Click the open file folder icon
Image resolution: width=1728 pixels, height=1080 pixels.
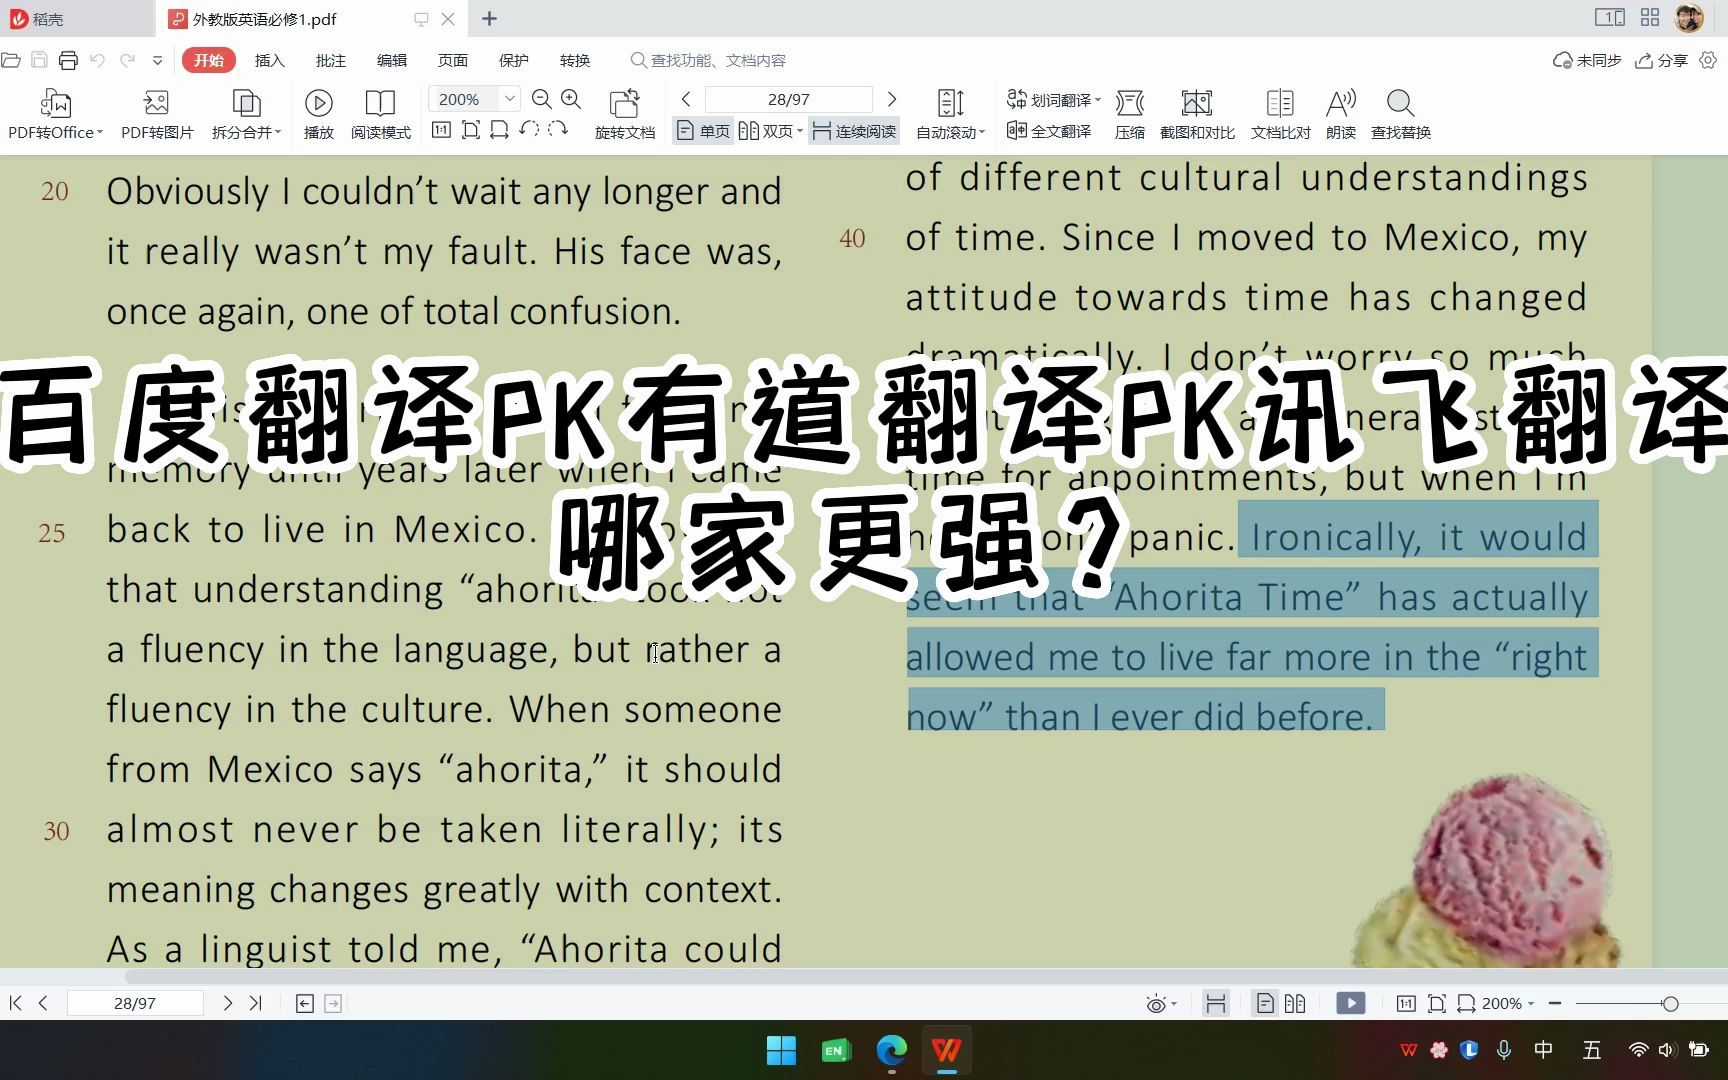click(x=11, y=61)
